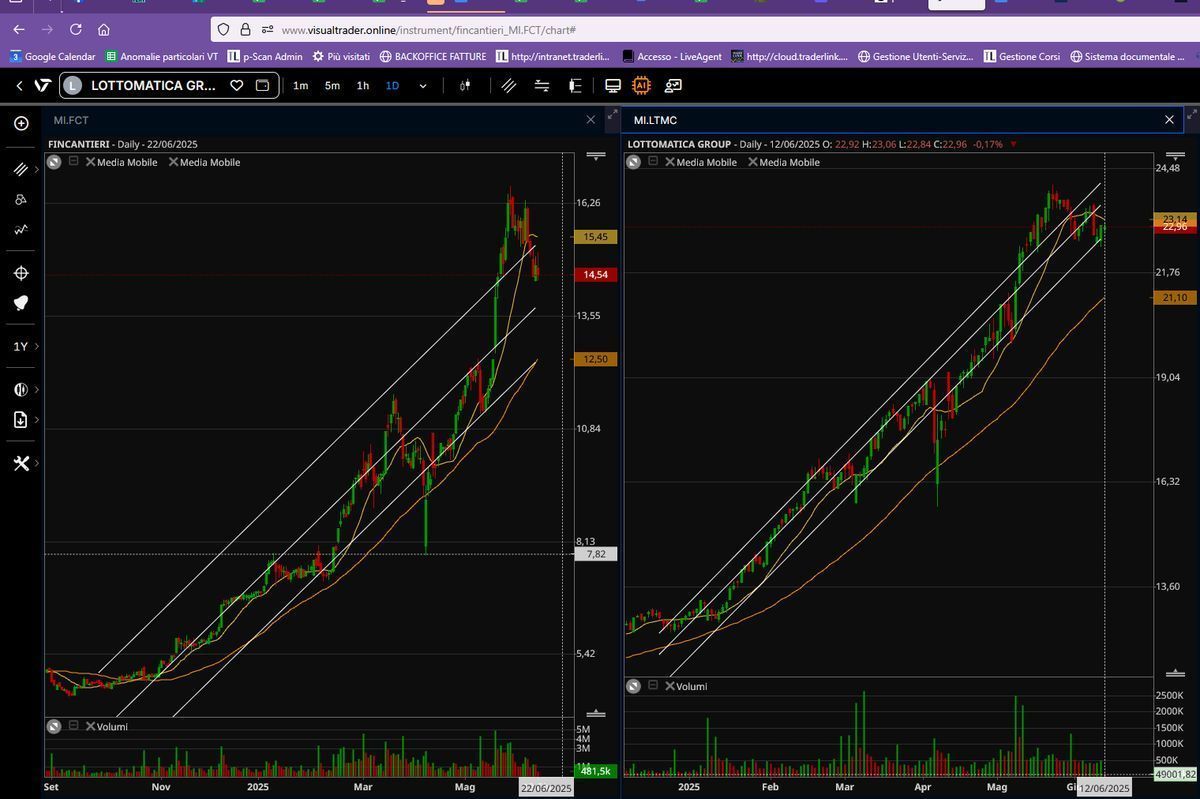This screenshot has height=799, width=1200.
Task: Collapse the Fincantieri Volumi legend
Action: coord(73,725)
